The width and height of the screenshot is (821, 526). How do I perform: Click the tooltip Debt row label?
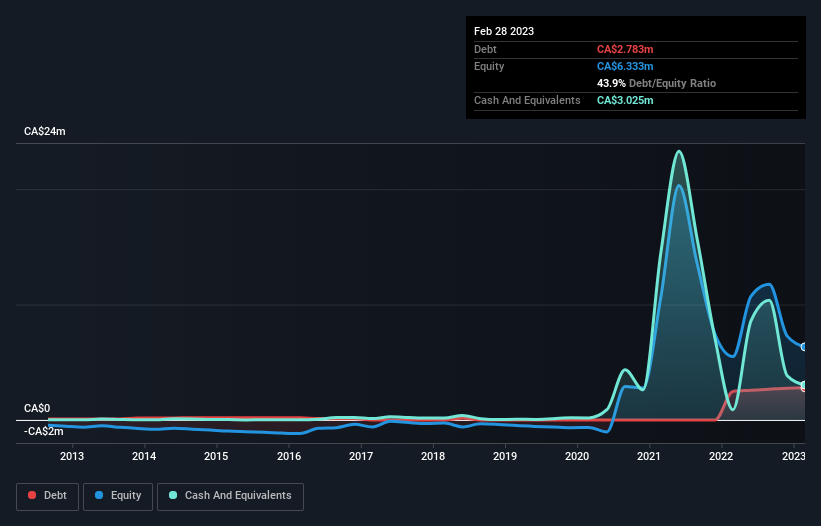click(x=485, y=49)
